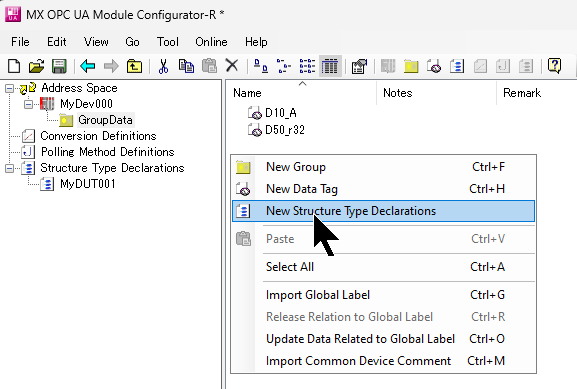Switch to small icons view
Viewport: 577px width, 389px height.
[284, 66]
